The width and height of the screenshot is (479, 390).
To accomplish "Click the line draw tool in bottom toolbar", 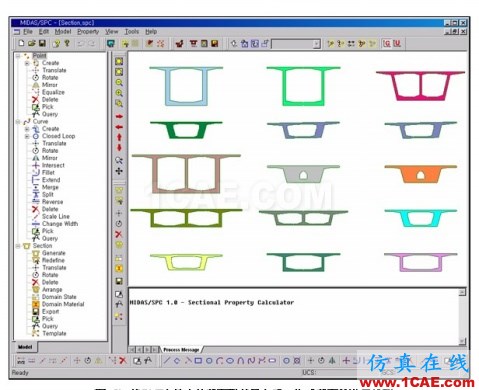I will pyautogui.click(x=167, y=360).
